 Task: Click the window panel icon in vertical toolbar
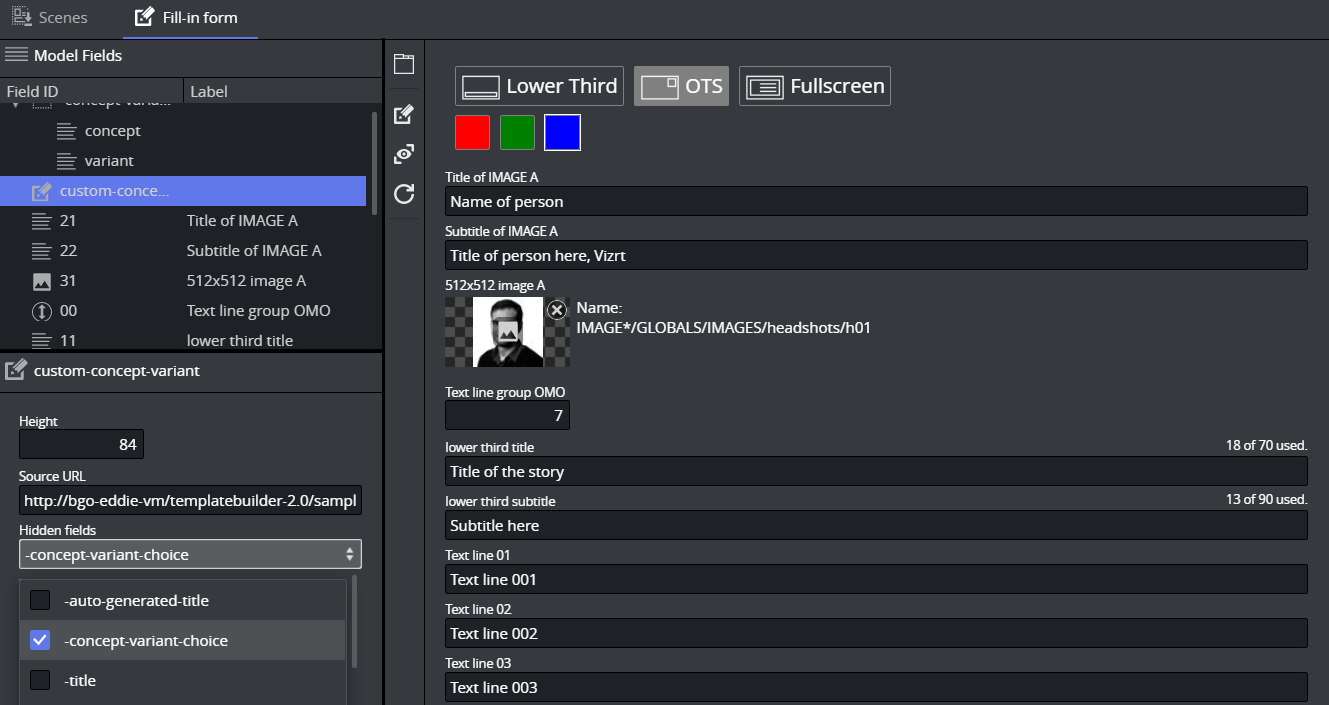coord(404,65)
